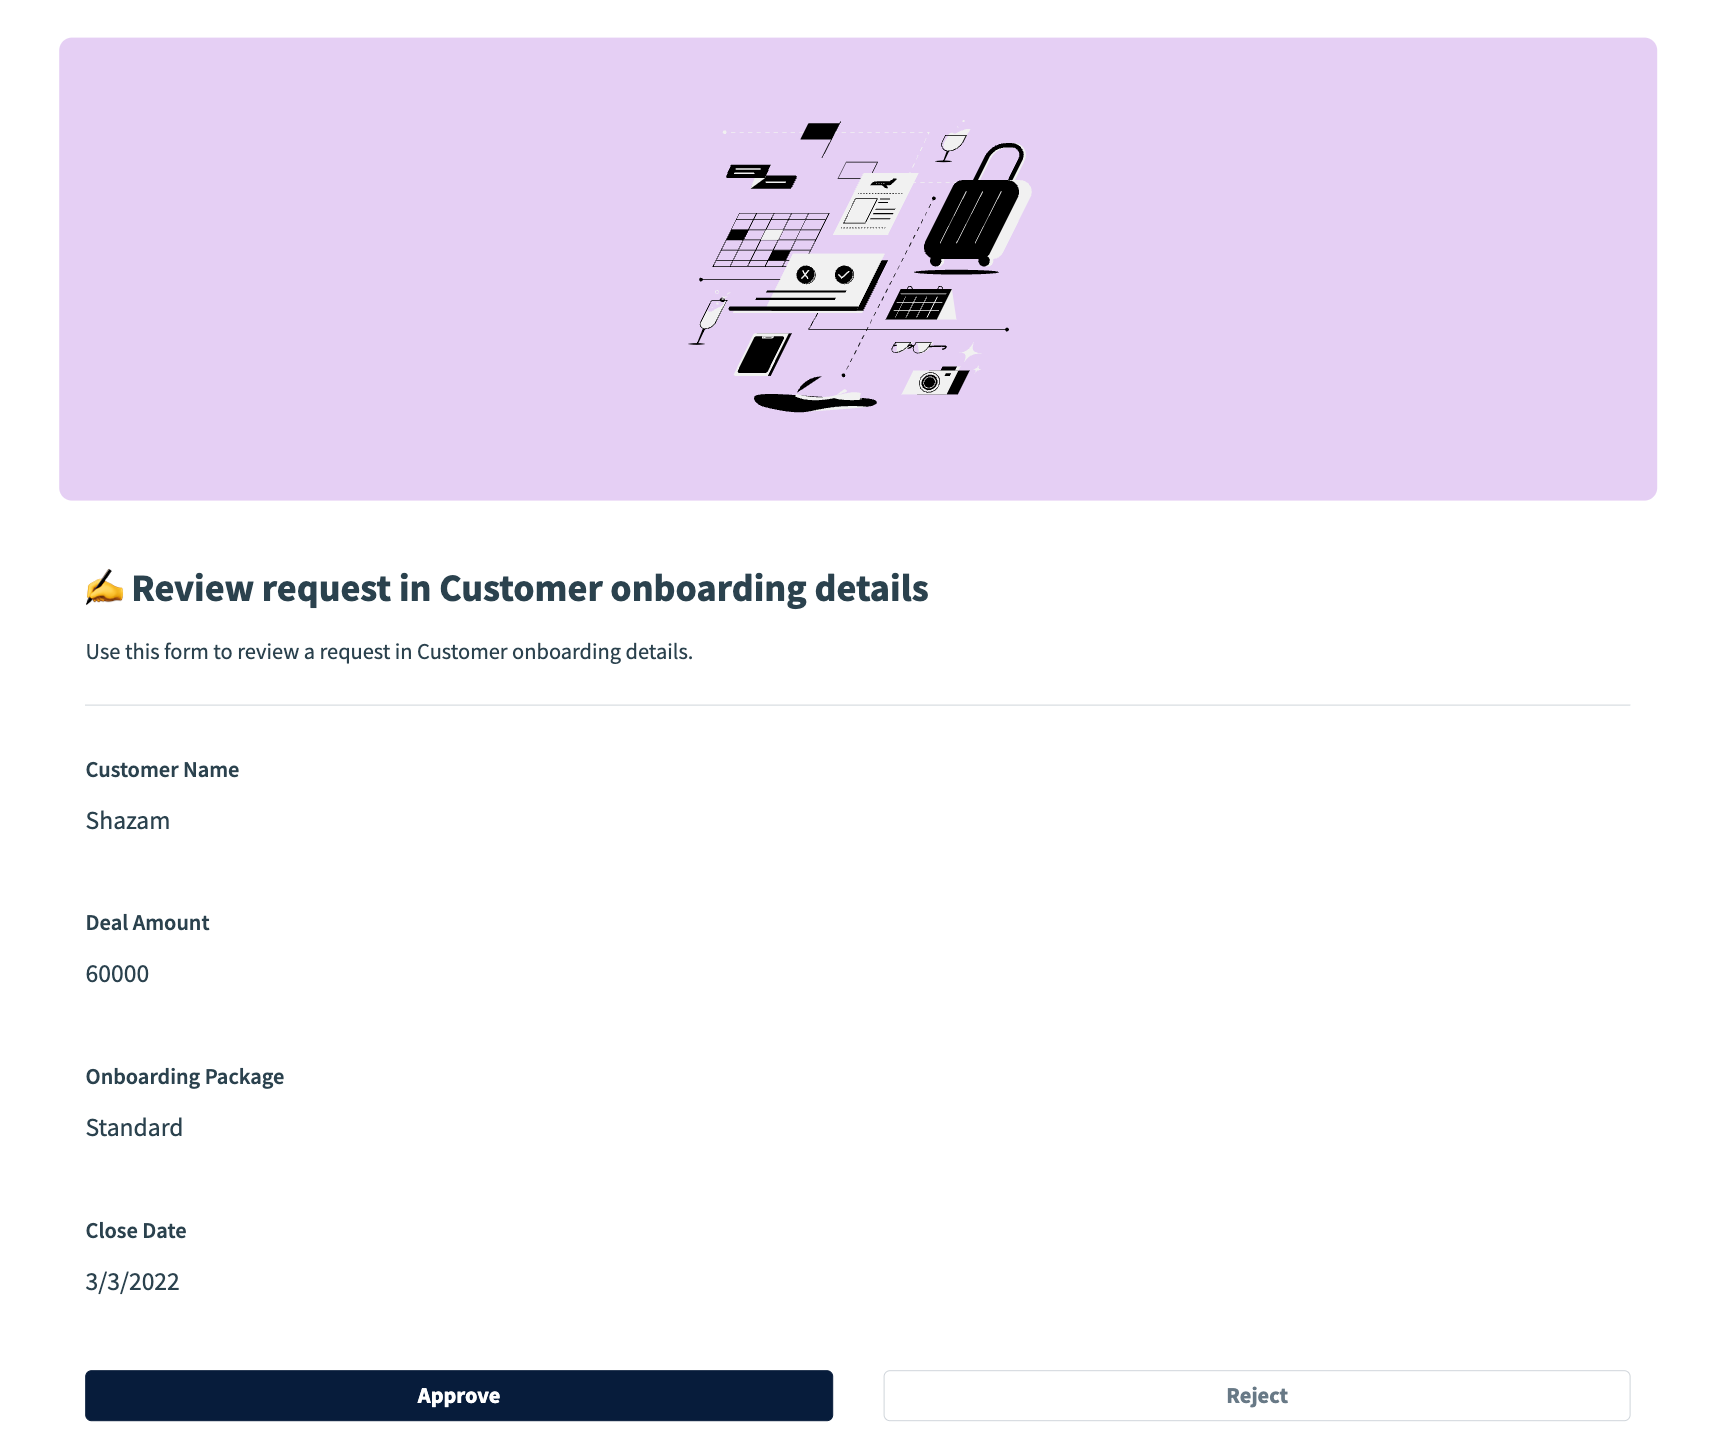
Task: Click the black phone in illustration
Action: point(763,354)
